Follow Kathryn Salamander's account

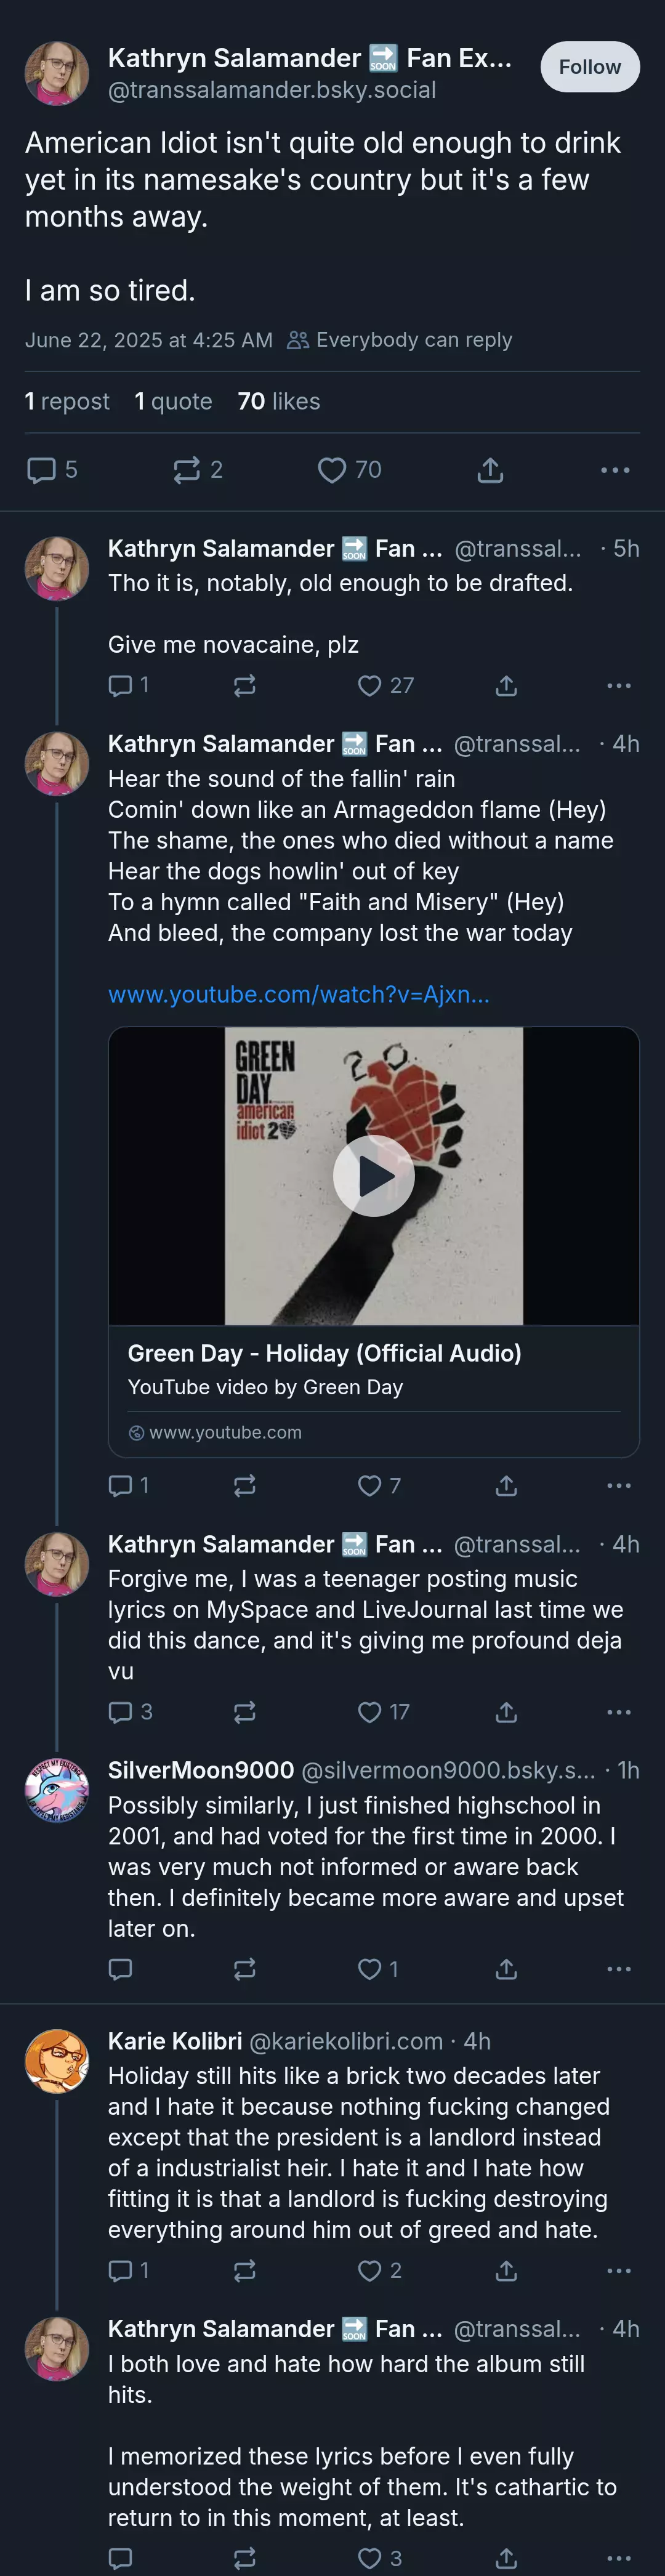coord(590,67)
